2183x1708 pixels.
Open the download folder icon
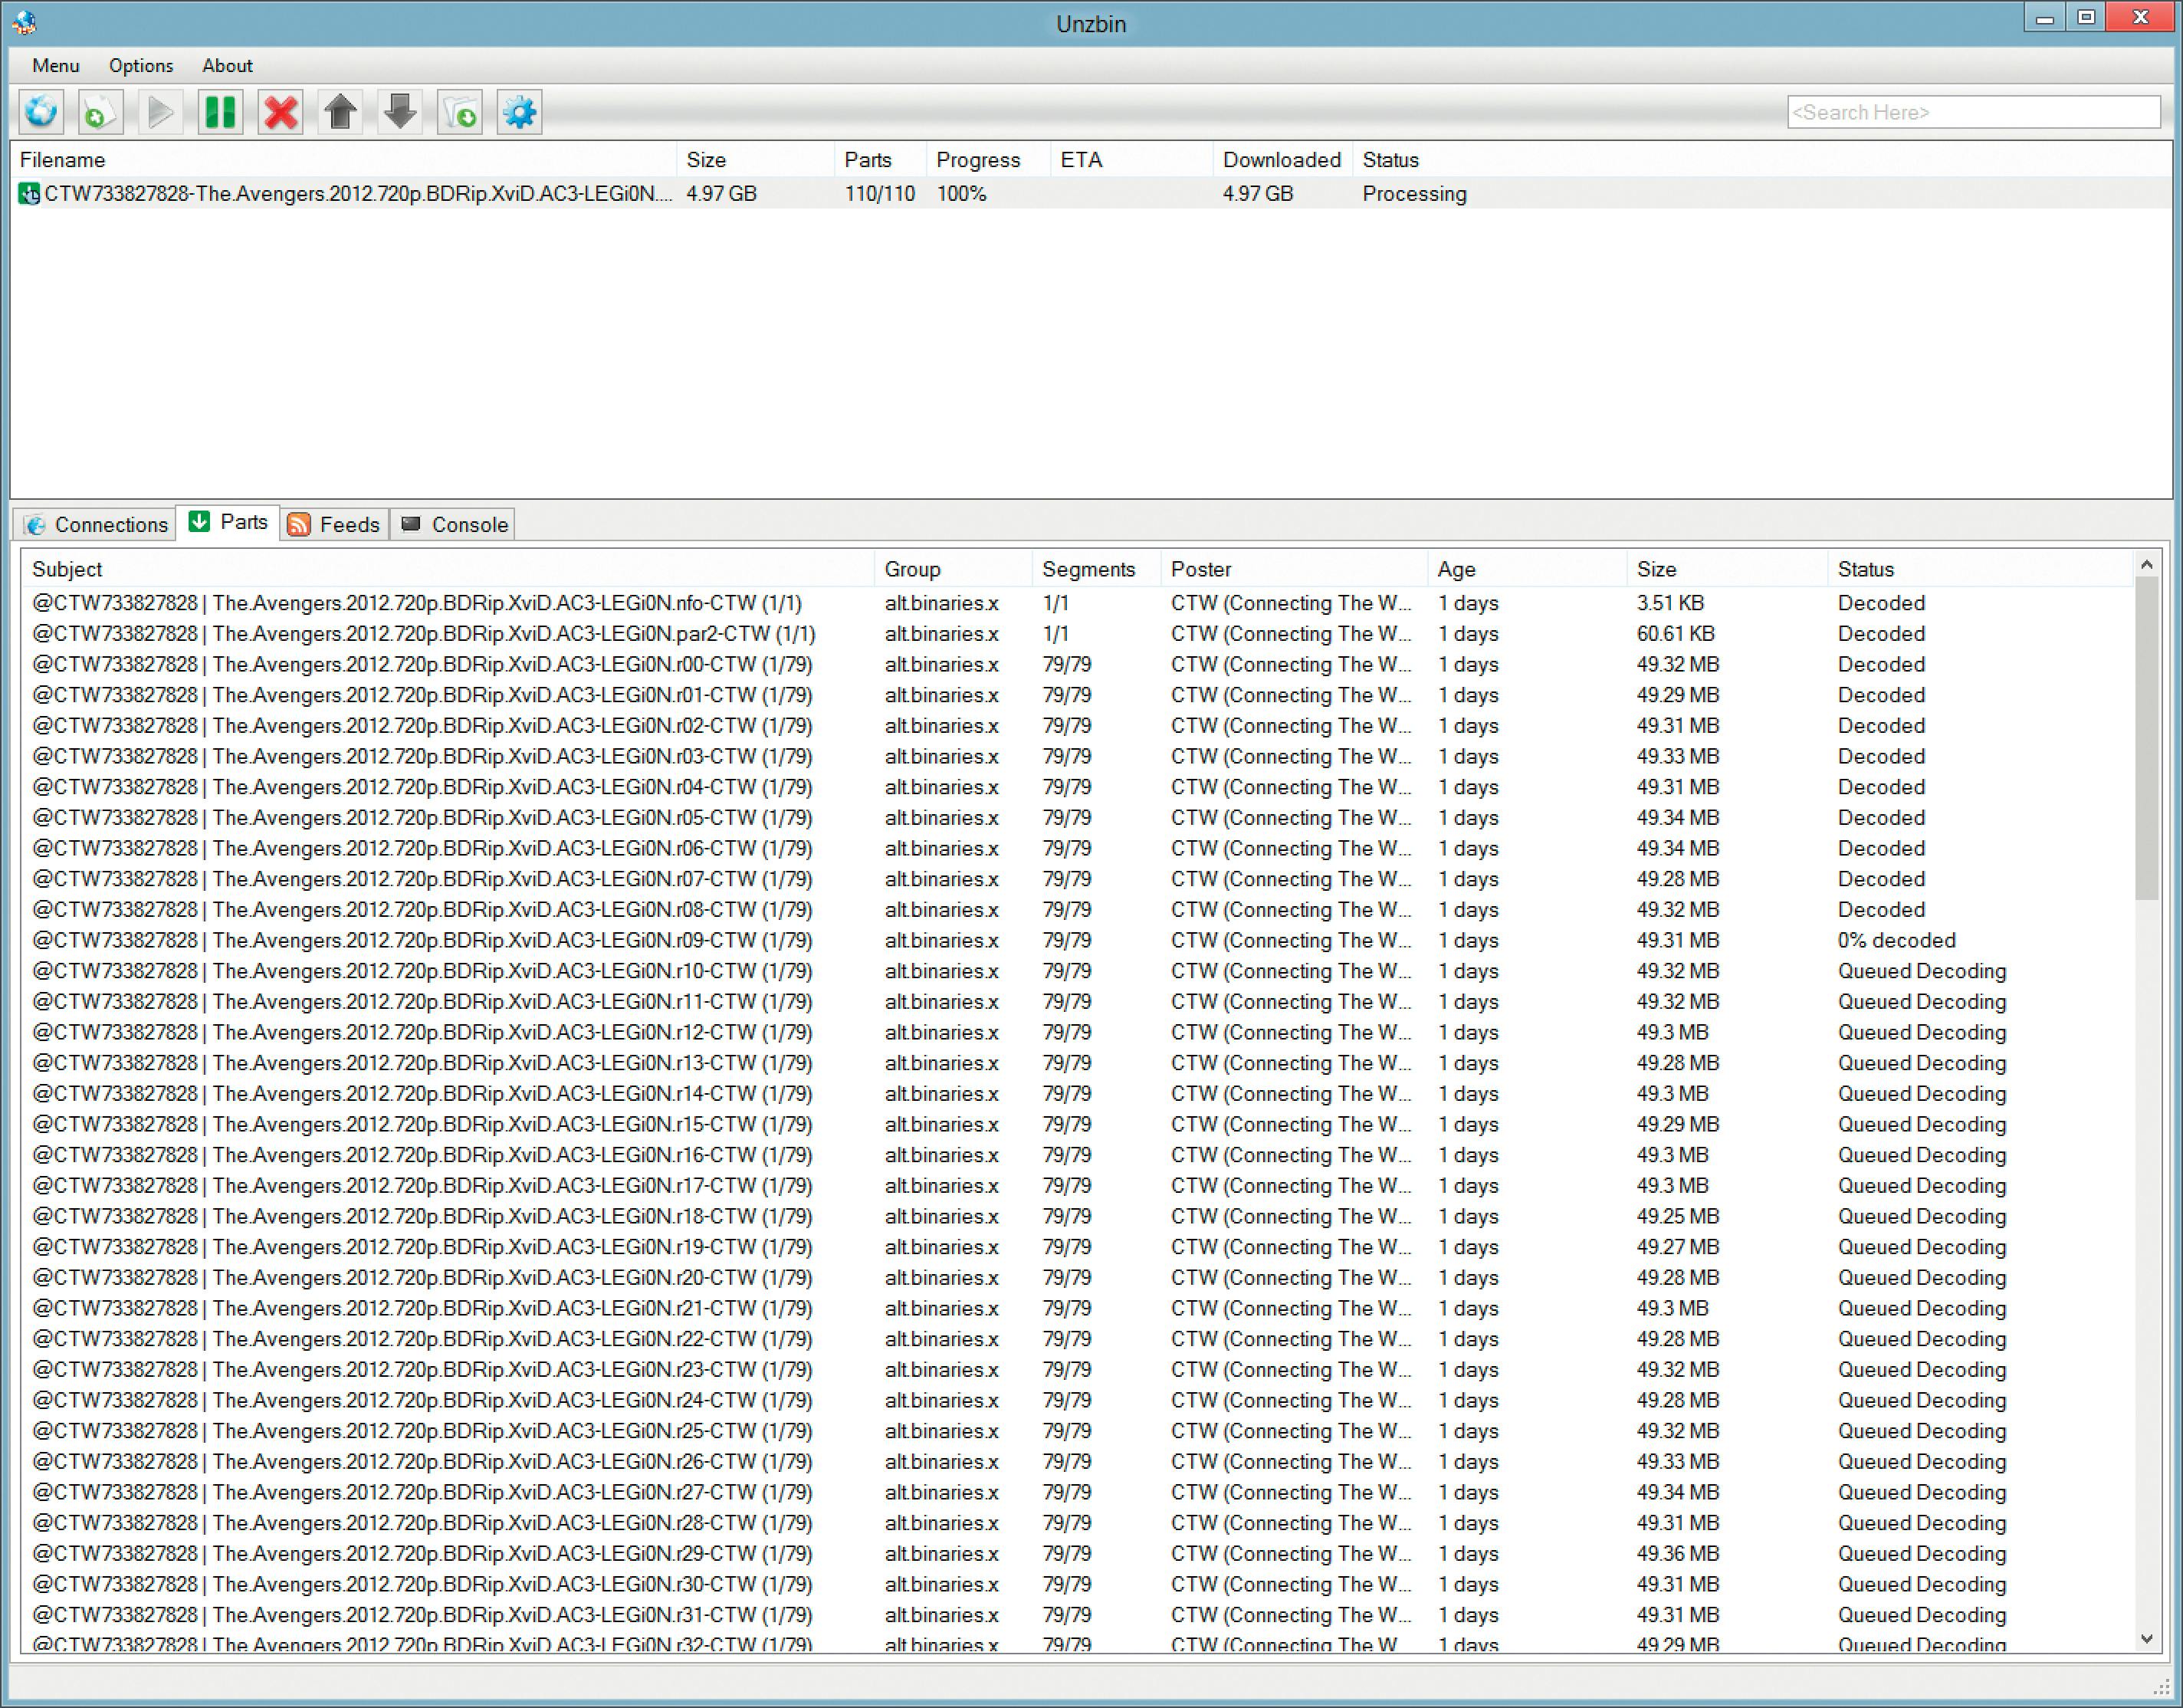coord(460,112)
